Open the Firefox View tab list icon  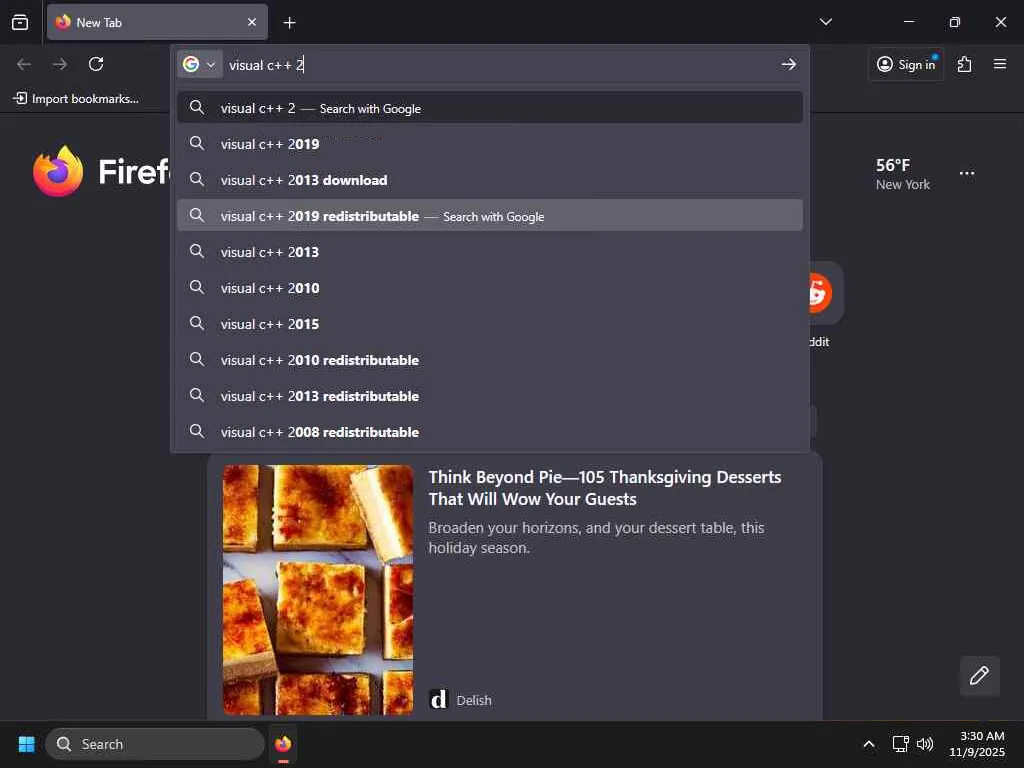pyautogui.click(x=20, y=22)
